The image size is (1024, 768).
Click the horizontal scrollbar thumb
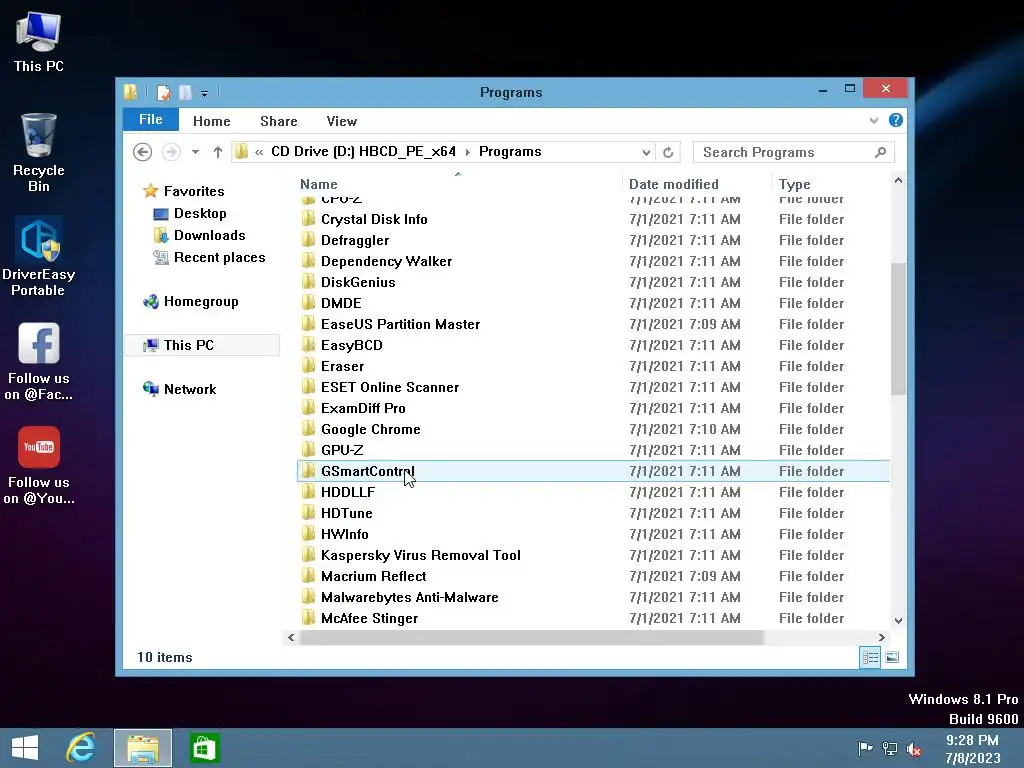pos(532,637)
